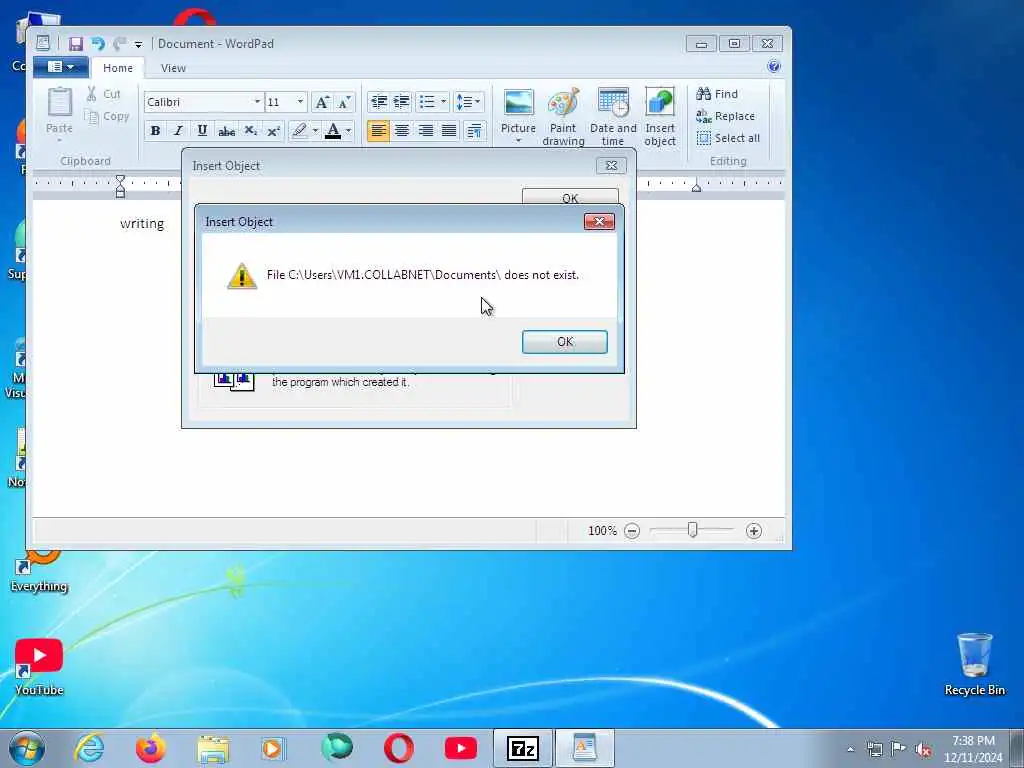
Task: Click the warning triangle icon in error dialog
Action: 242,276
